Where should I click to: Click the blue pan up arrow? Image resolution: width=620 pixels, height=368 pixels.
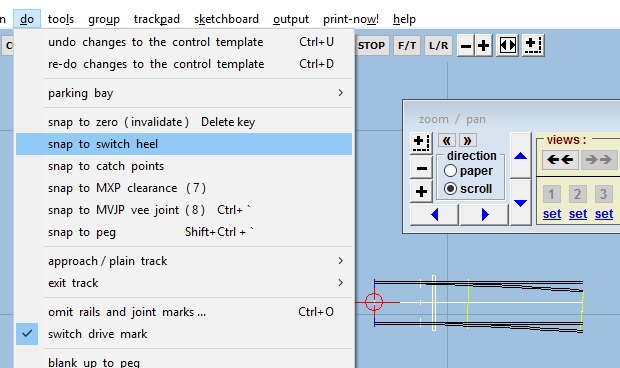tap(520, 156)
